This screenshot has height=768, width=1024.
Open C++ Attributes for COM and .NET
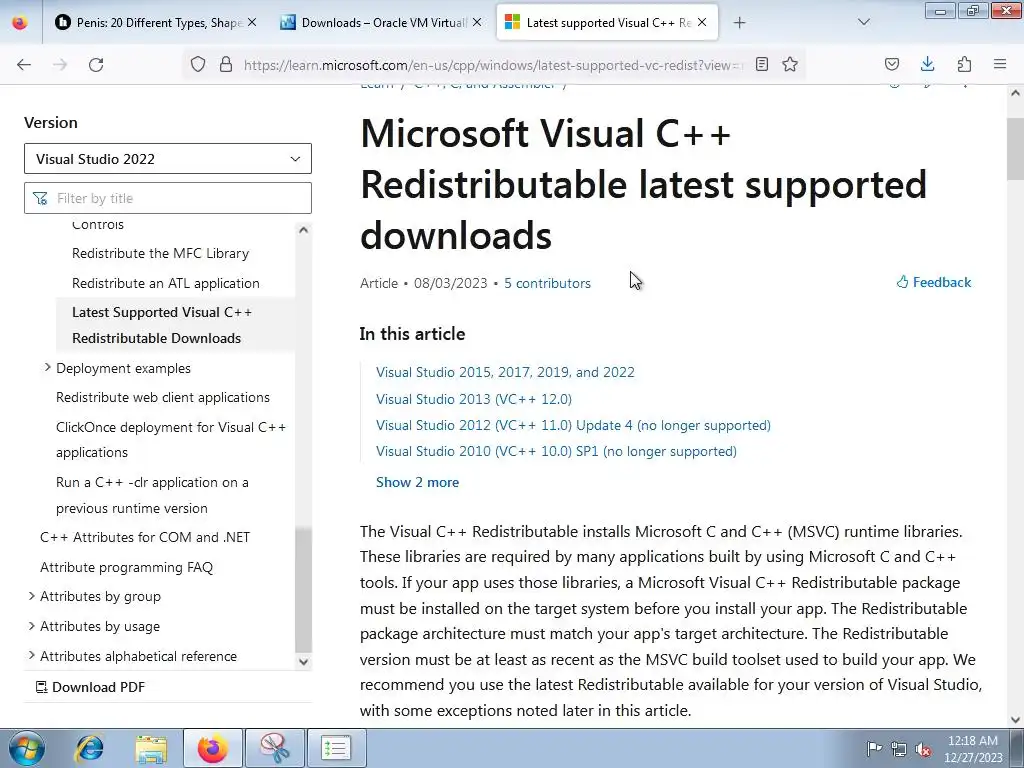point(145,537)
